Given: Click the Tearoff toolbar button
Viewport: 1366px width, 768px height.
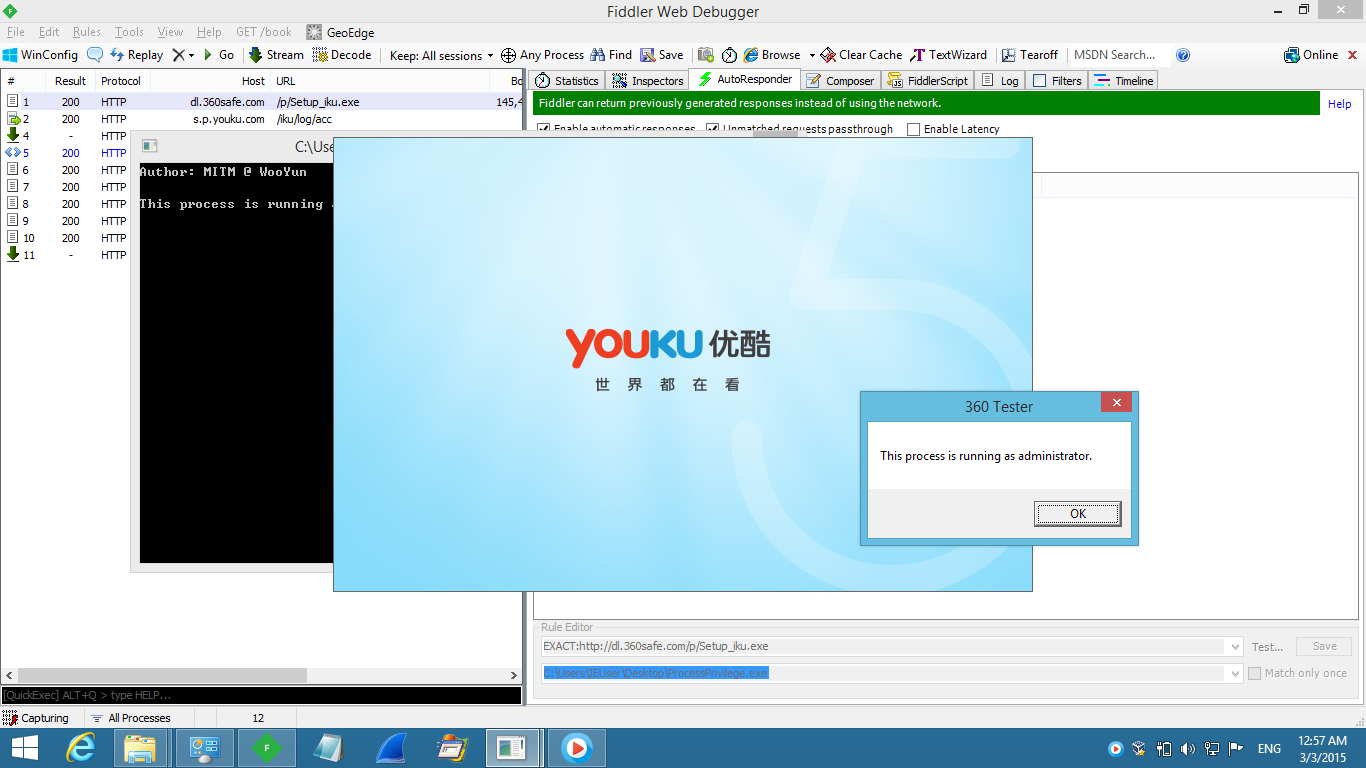Looking at the screenshot, I should tap(1030, 55).
